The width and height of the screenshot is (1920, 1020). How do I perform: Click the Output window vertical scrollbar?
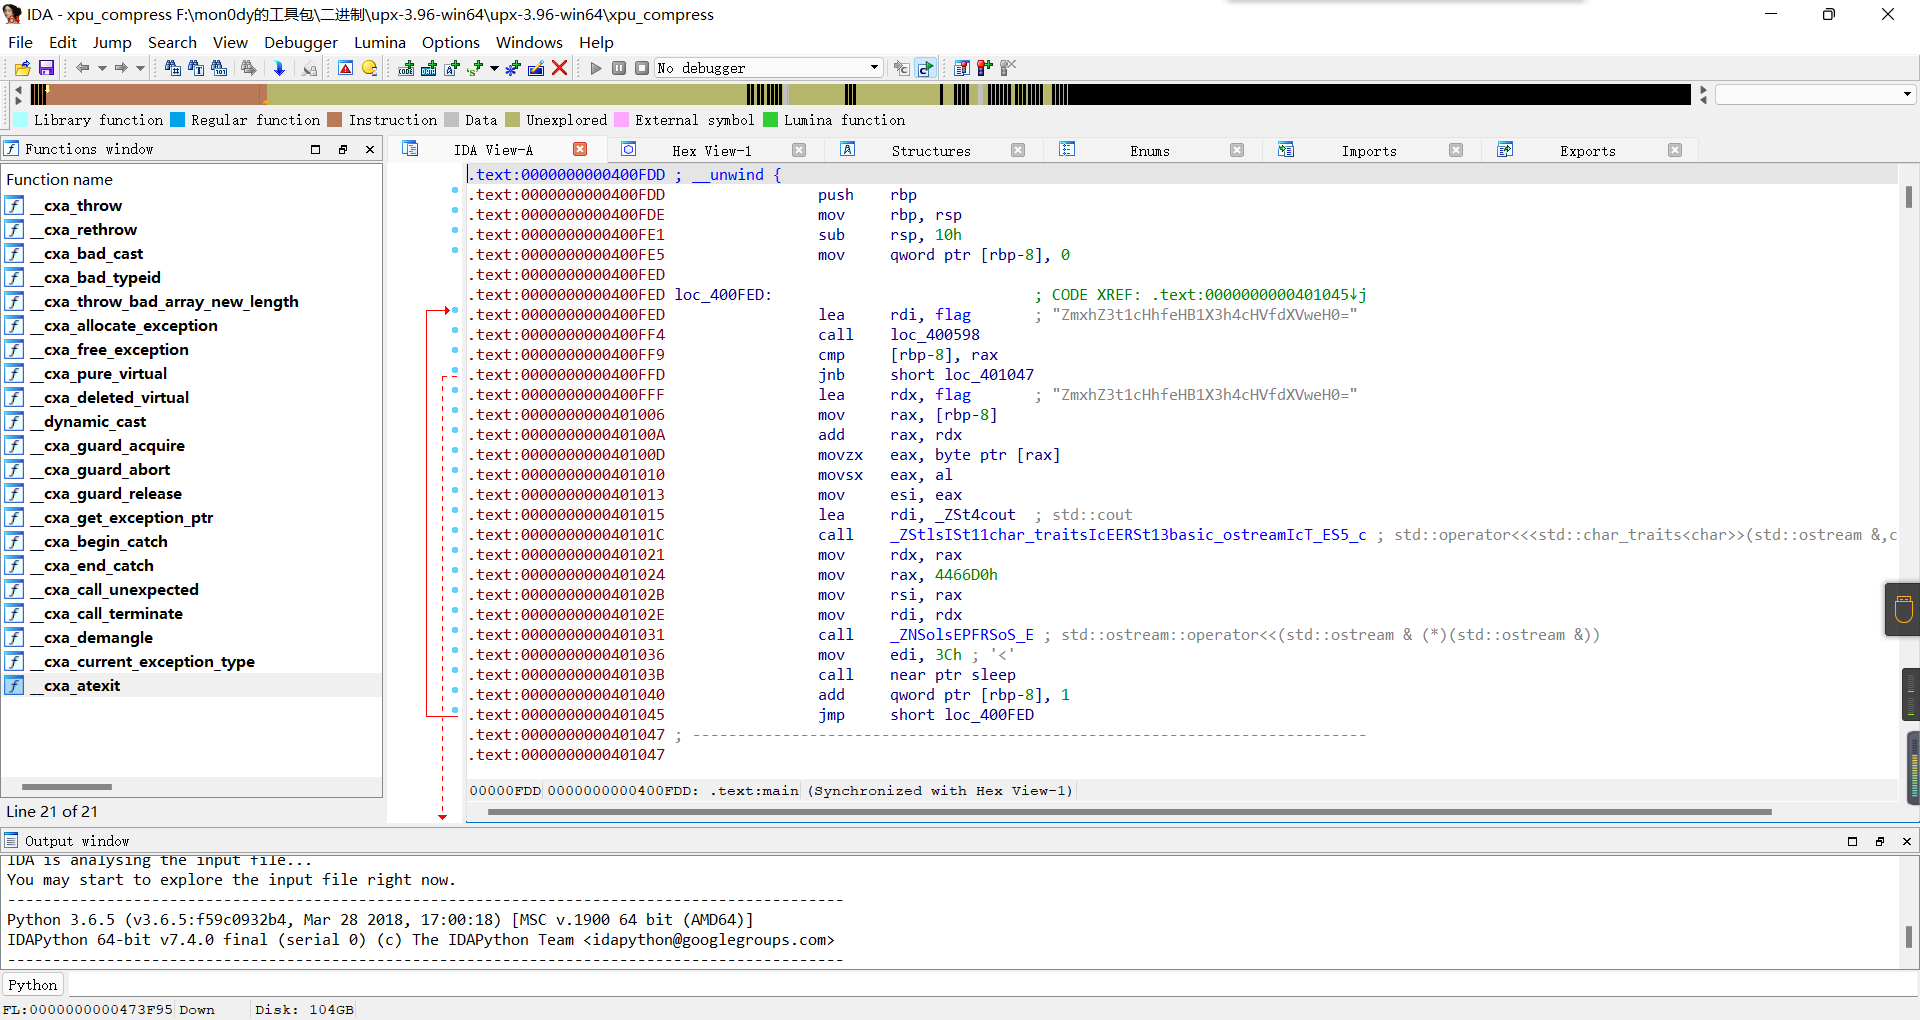pos(1909,936)
